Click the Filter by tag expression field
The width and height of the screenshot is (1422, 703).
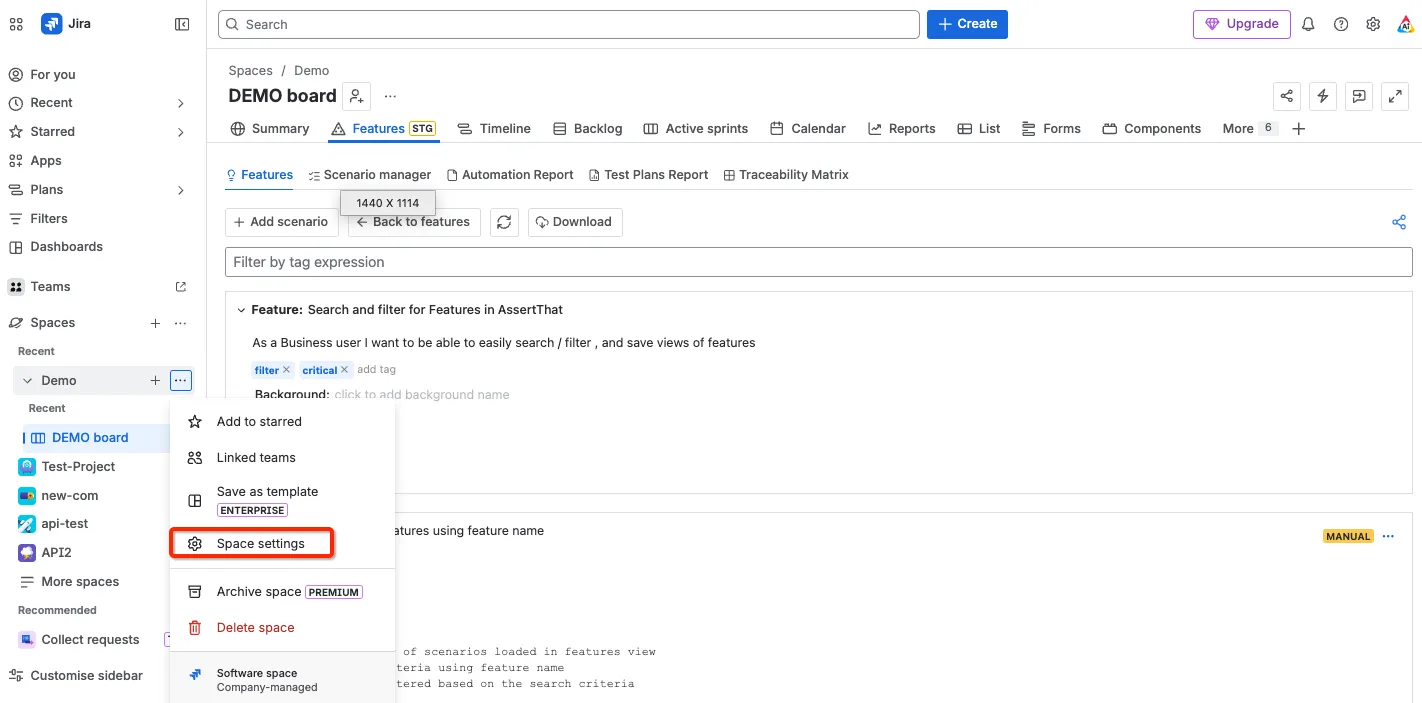tap(818, 262)
